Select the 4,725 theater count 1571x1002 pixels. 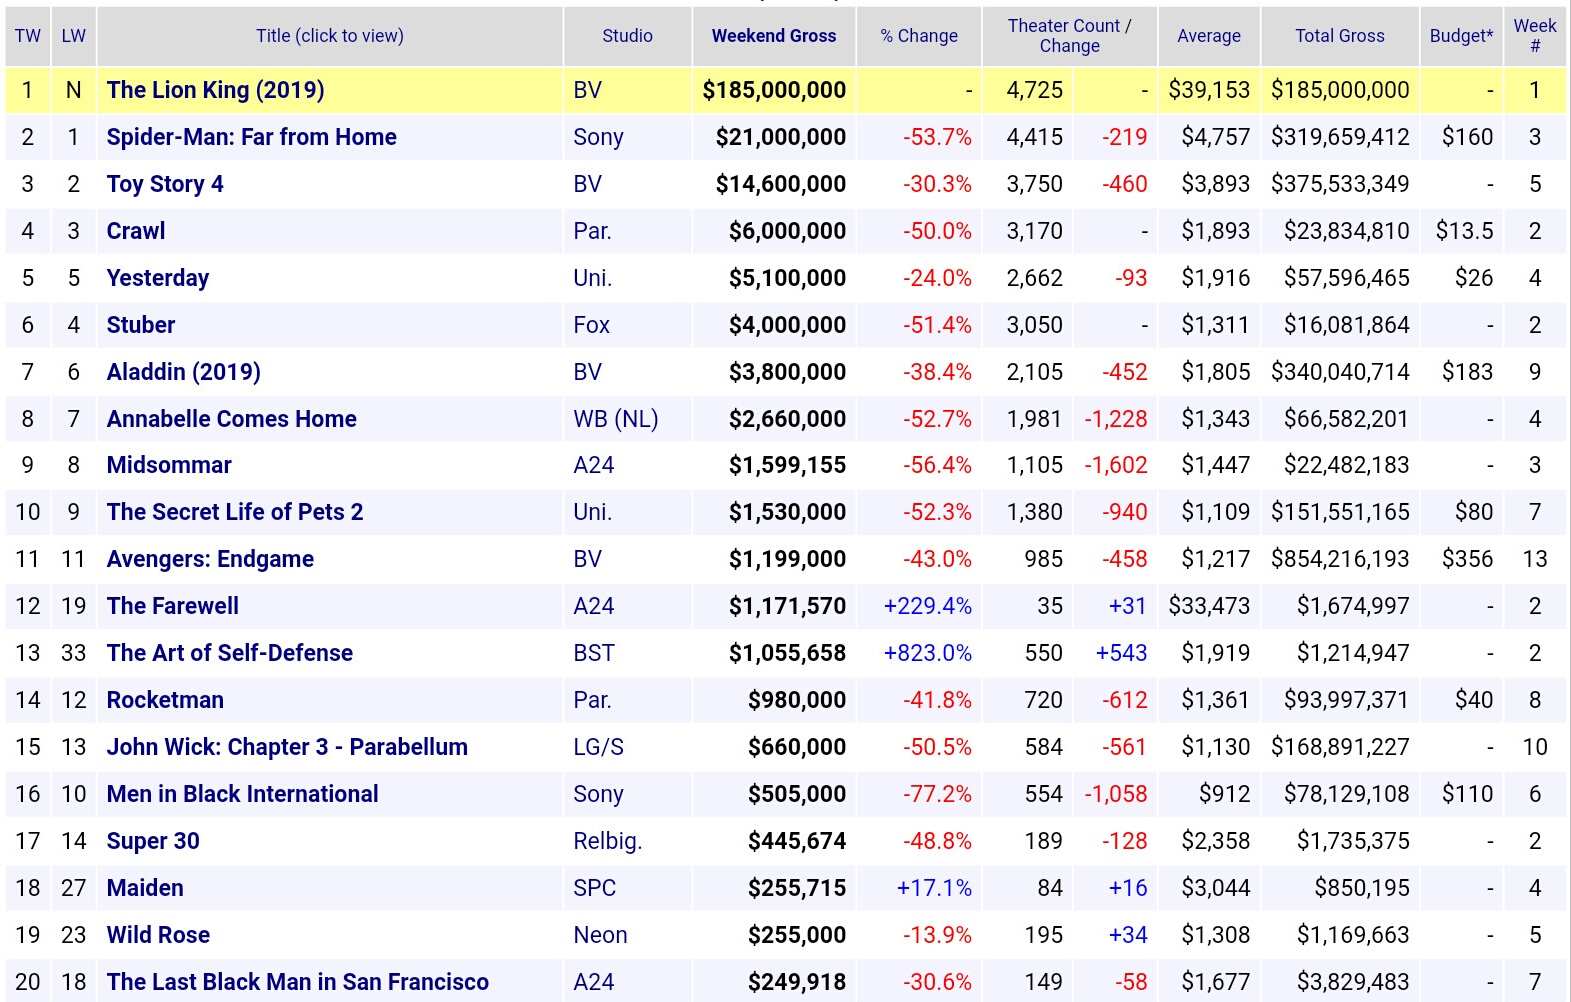click(x=1034, y=90)
